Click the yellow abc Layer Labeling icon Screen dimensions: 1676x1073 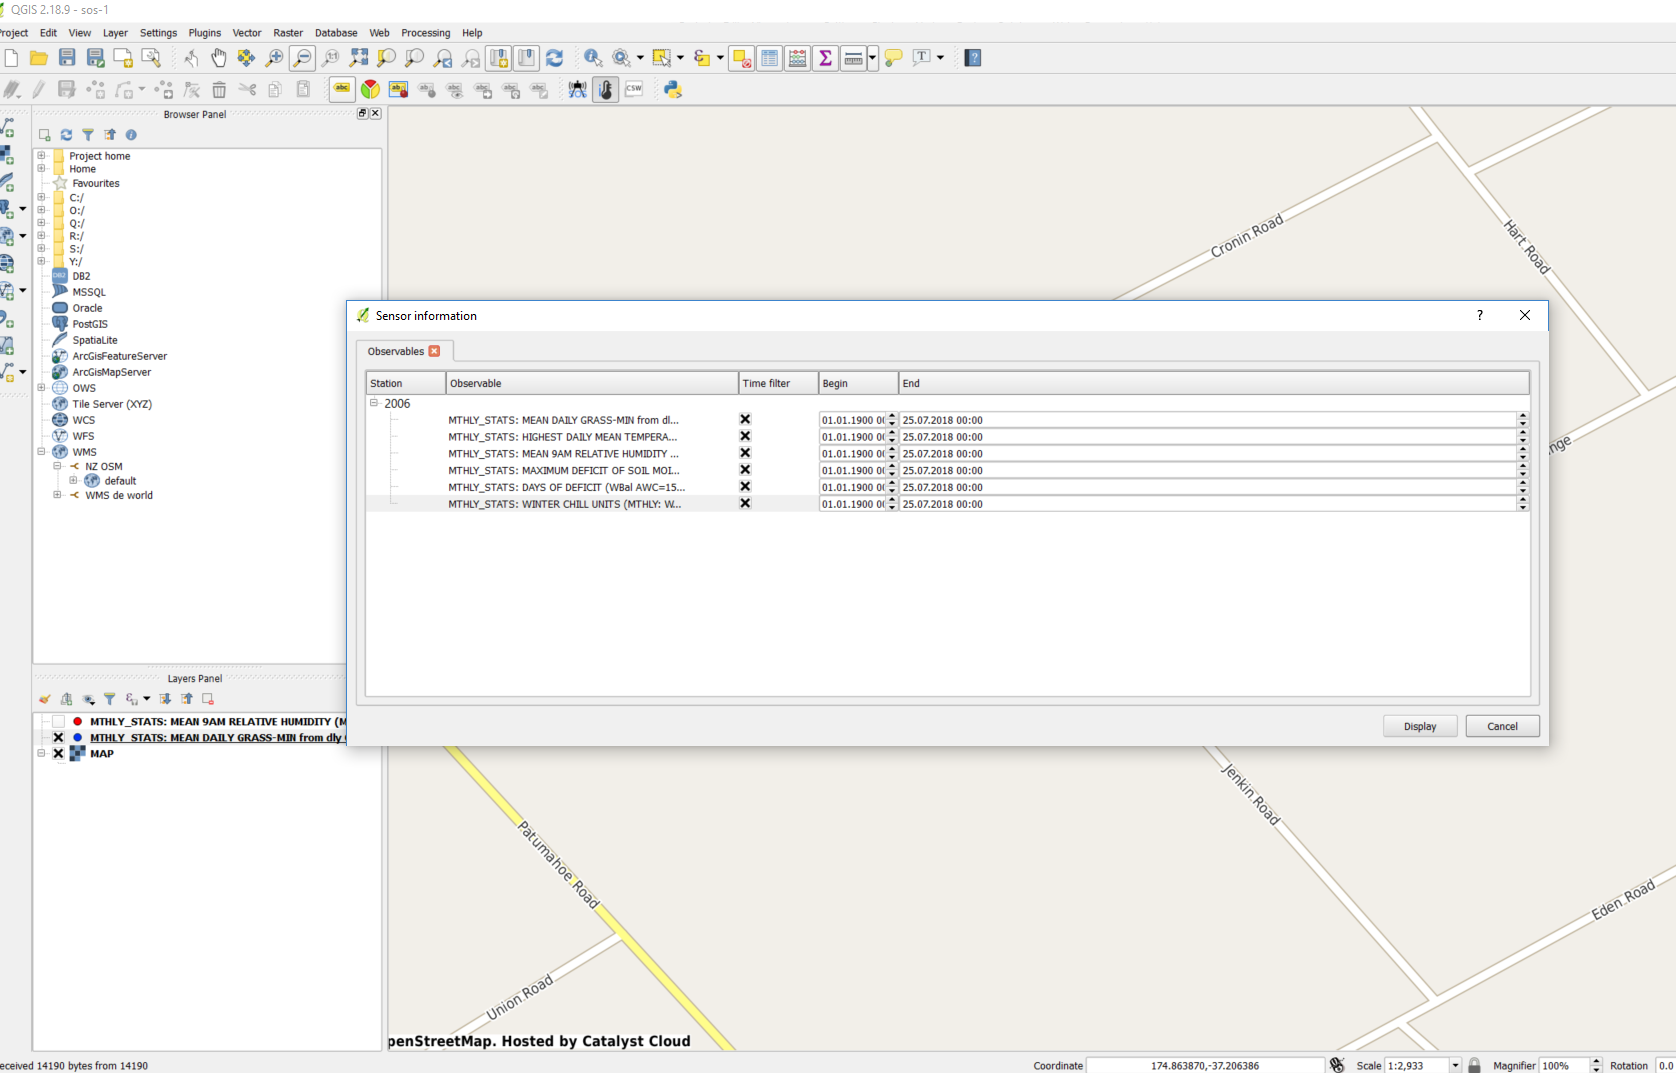342,89
